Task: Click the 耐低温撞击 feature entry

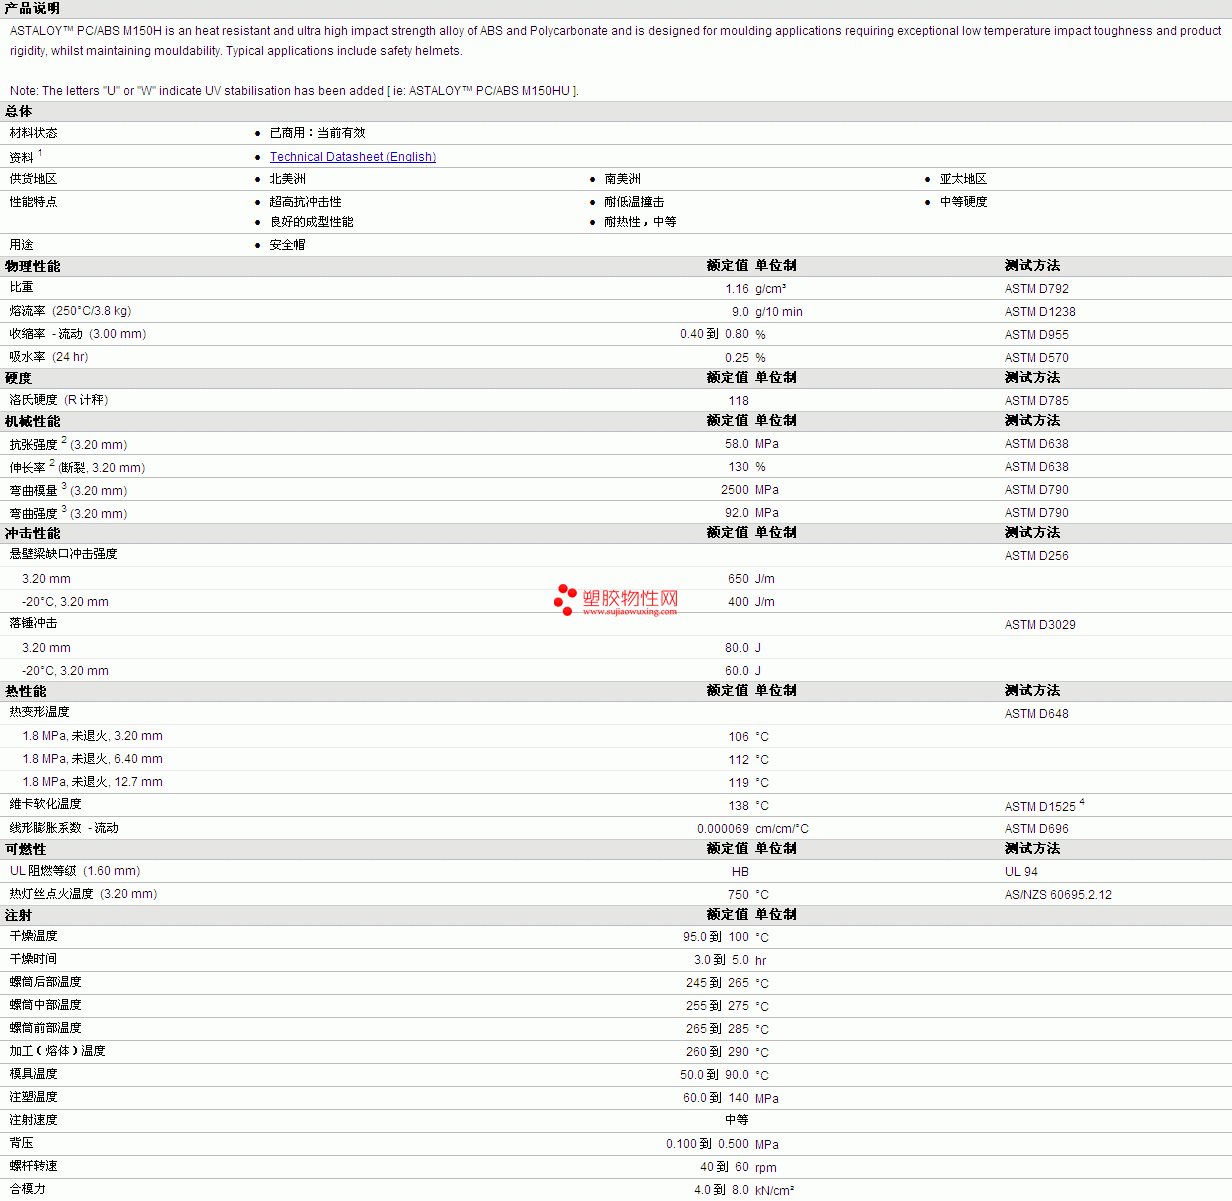Action: click(x=634, y=202)
